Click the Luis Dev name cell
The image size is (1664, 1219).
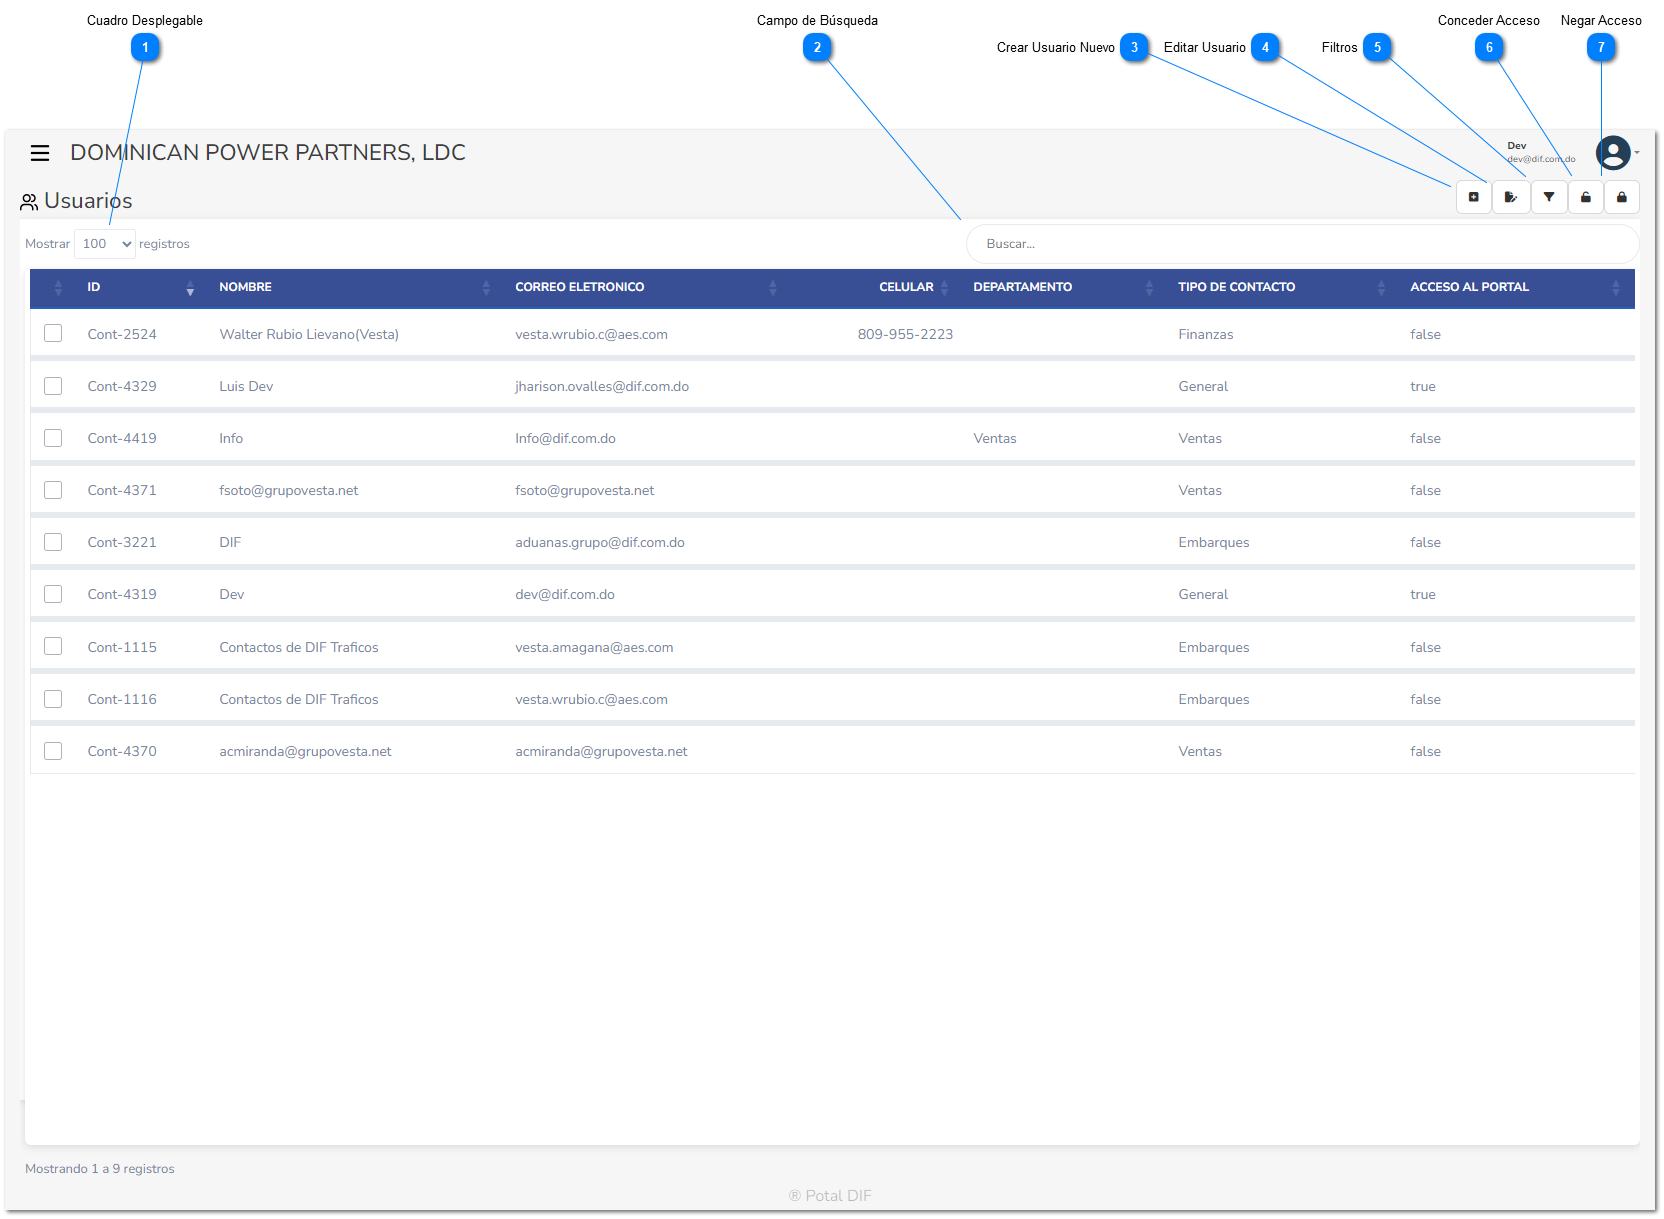(246, 386)
